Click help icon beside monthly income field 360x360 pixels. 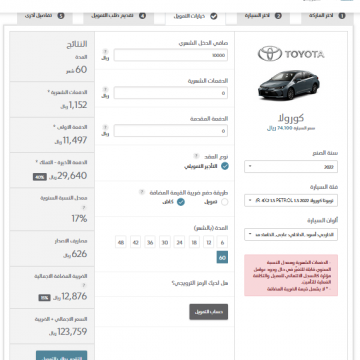pyautogui.click(x=105, y=52)
